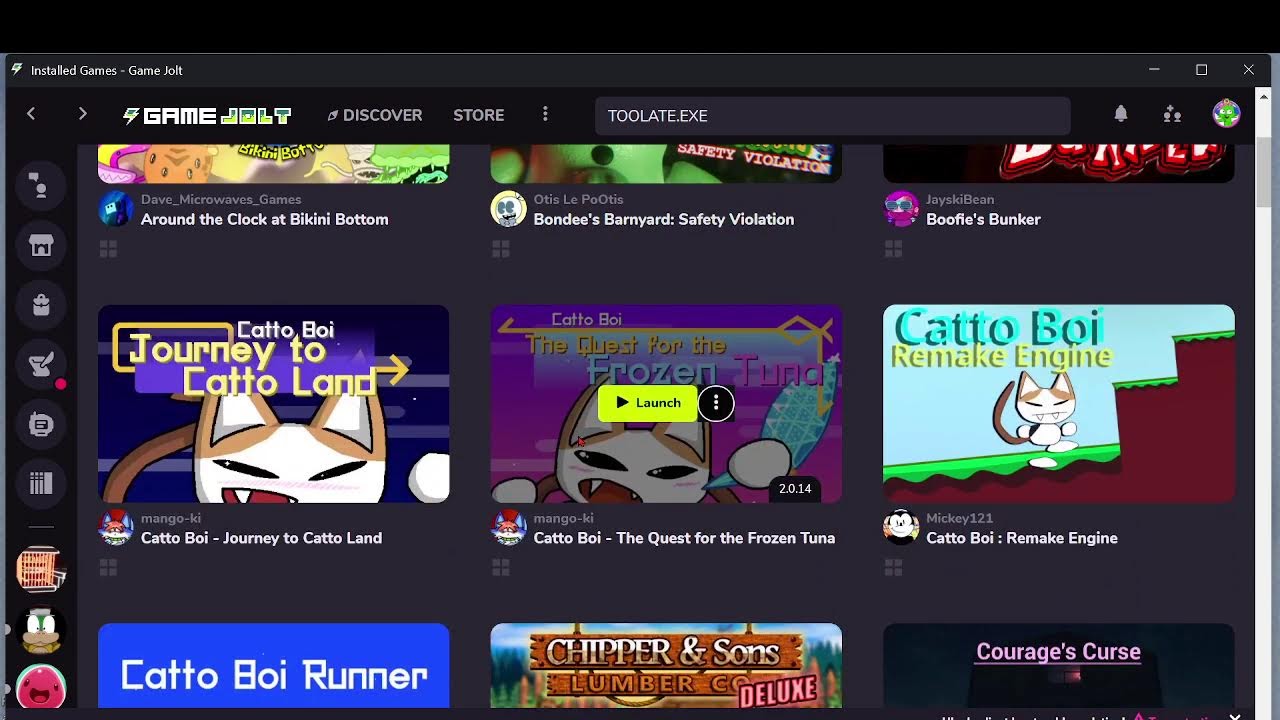Launch Catto Boi - The Quest for the Frozen Tuna
Viewport: 1280px width, 720px height.
point(648,403)
